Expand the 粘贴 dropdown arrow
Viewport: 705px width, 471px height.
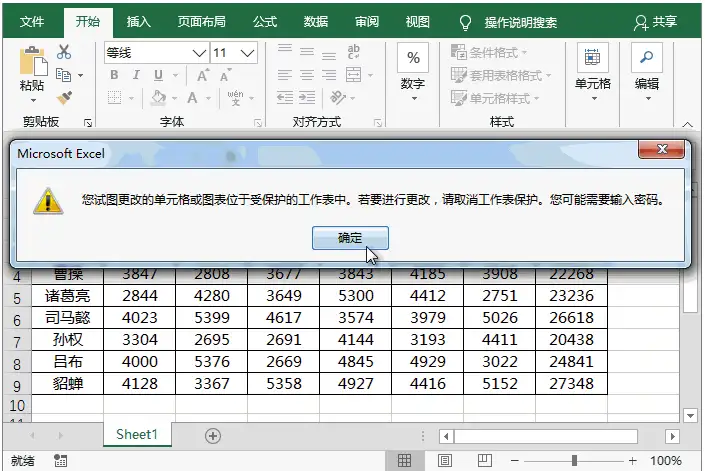tap(32, 99)
